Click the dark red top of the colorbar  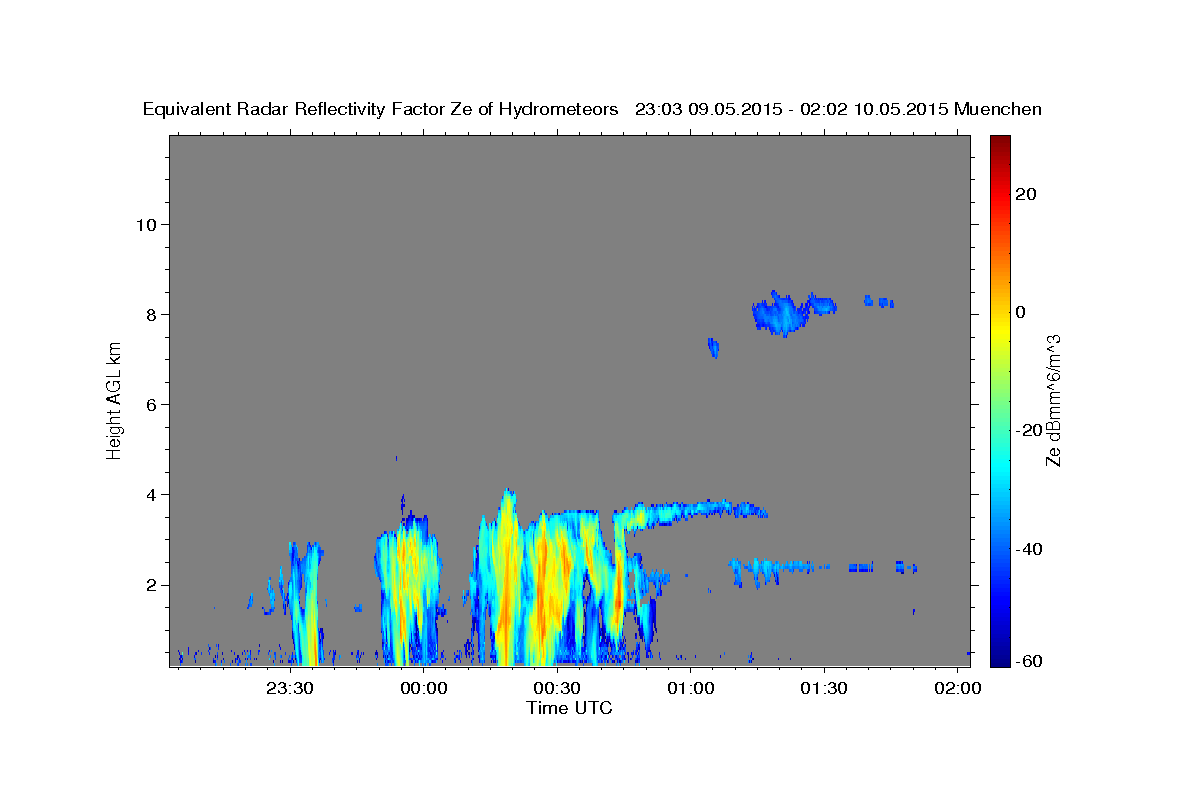pyautogui.click(x=1000, y=143)
